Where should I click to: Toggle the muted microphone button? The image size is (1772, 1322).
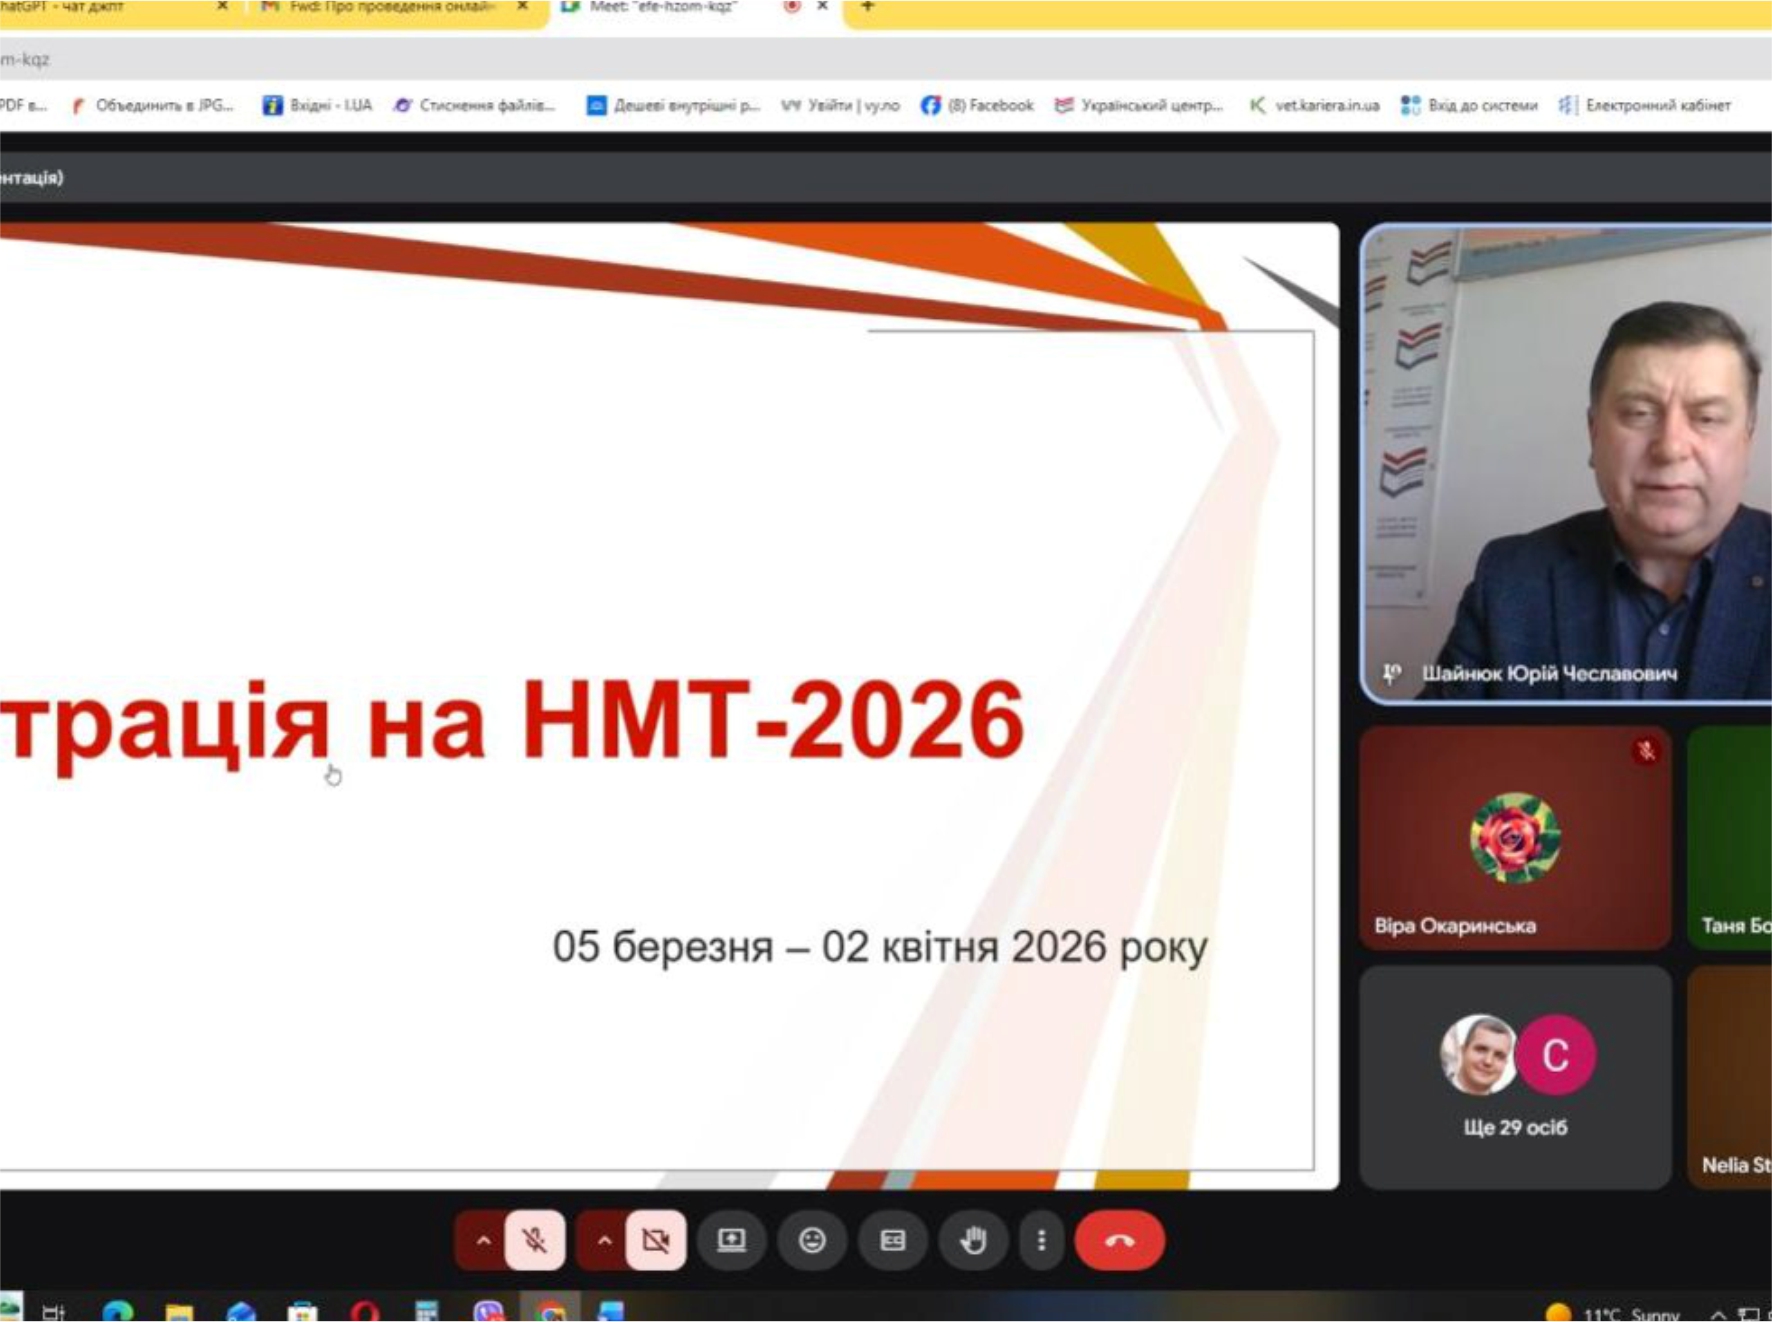(x=535, y=1241)
